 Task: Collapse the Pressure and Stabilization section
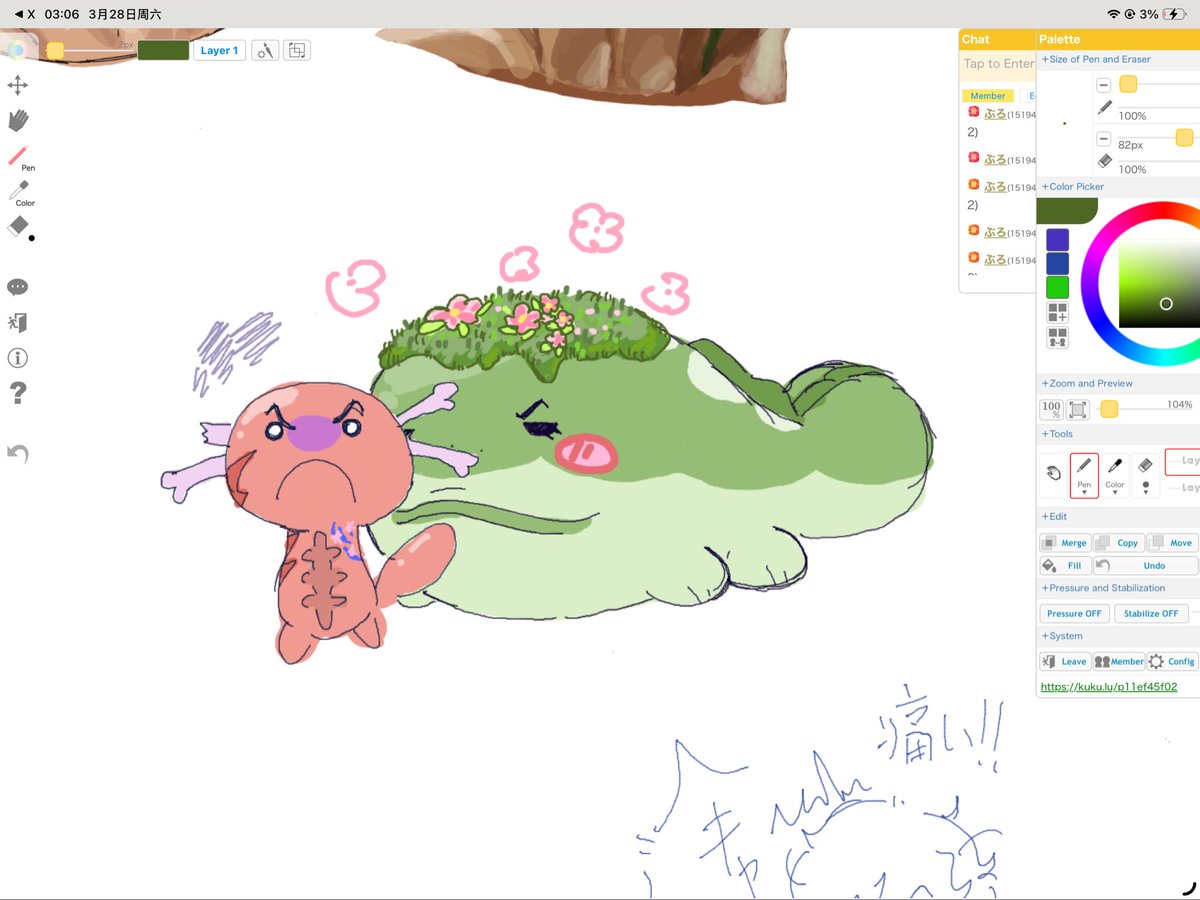click(1103, 588)
